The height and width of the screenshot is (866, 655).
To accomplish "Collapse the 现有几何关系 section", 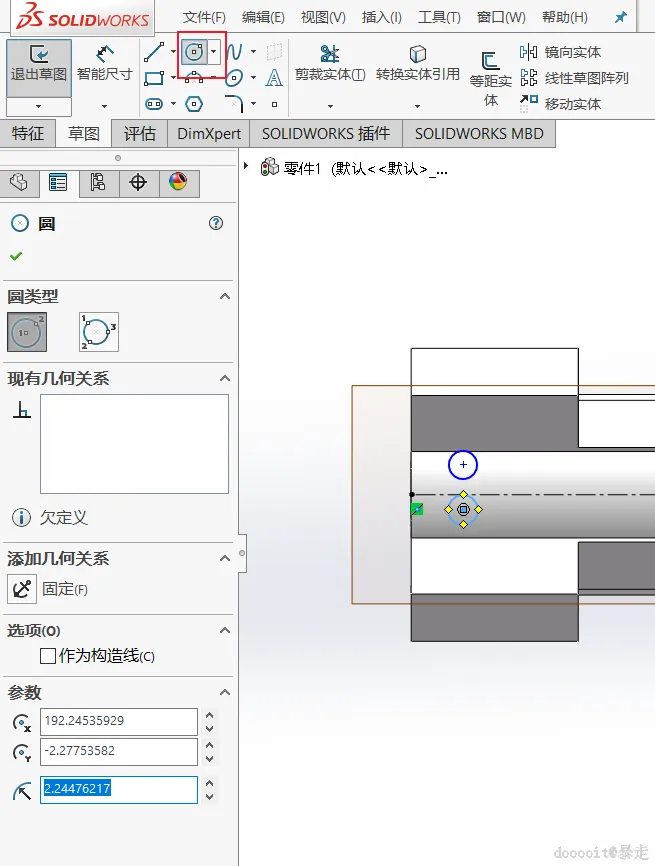I will coord(225,378).
